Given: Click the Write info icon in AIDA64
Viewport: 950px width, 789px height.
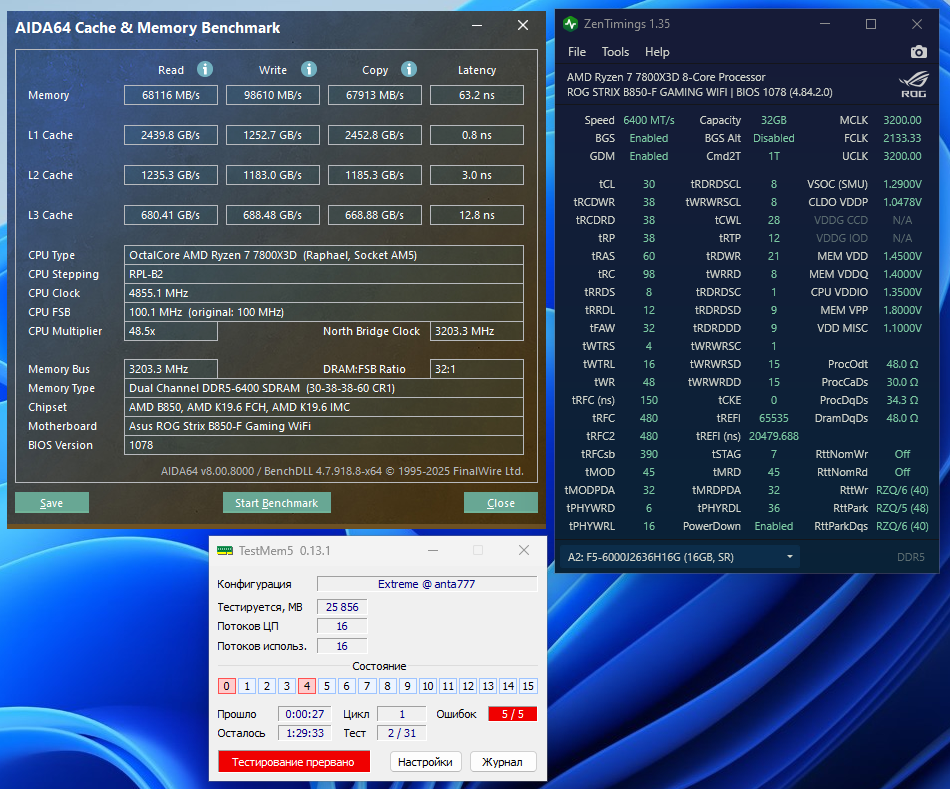Looking at the screenshot, I should pos(309,69).
